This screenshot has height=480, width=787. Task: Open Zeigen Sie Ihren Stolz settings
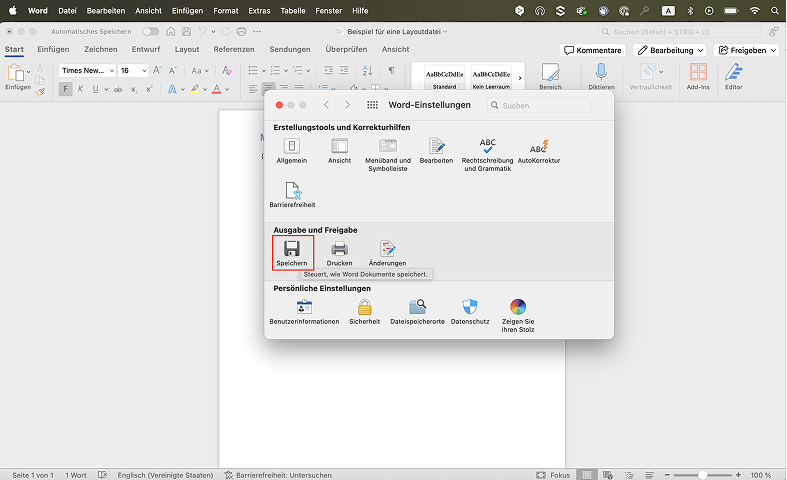tap(518, 315)
